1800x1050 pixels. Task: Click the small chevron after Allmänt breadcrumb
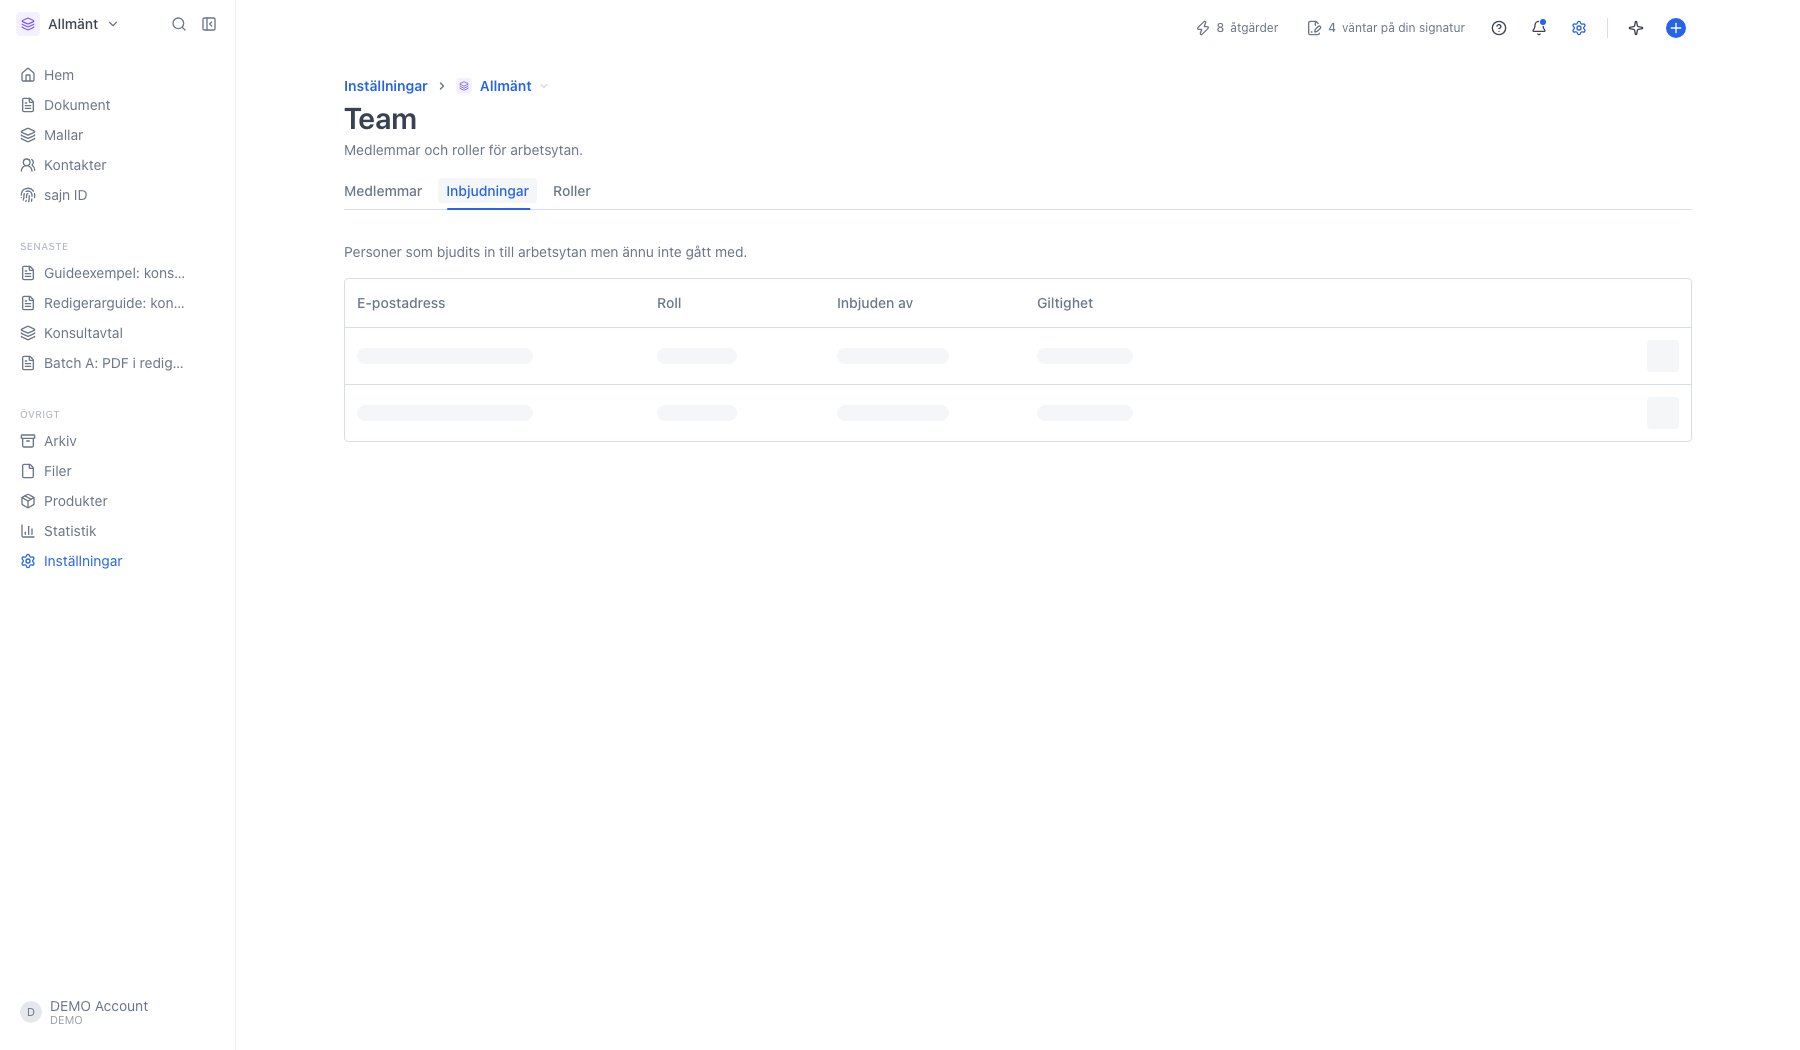pos(544,86)
